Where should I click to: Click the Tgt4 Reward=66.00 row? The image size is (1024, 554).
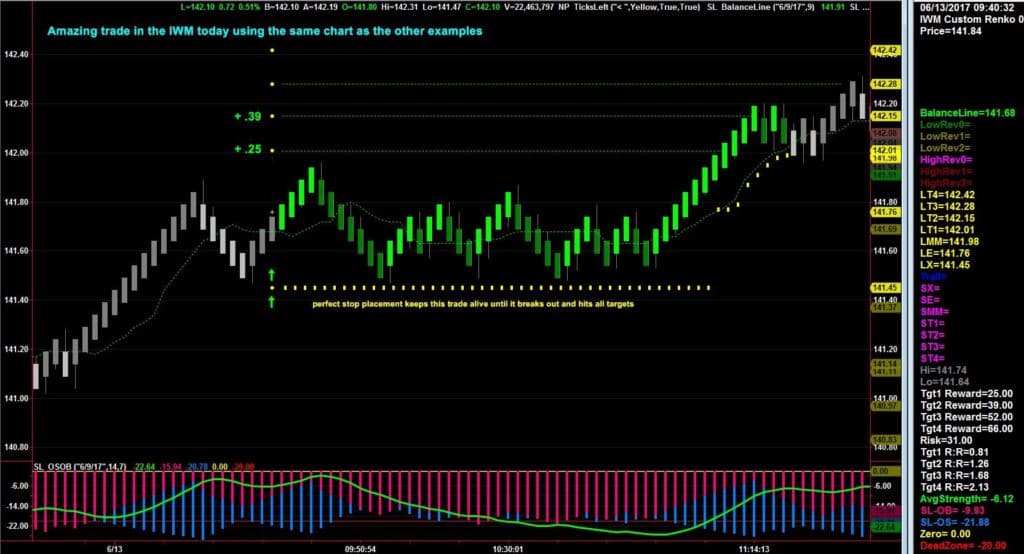pos(966,429)
